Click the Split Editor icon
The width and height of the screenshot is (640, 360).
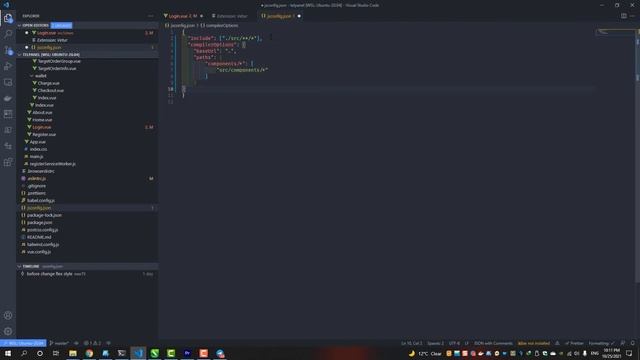[624, 16]
